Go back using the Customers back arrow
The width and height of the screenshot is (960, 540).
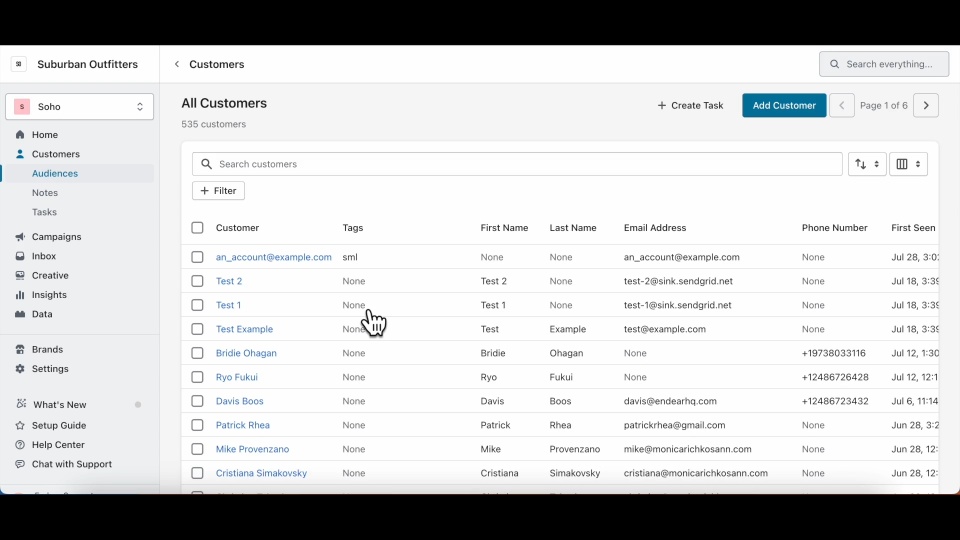(177, 64)
